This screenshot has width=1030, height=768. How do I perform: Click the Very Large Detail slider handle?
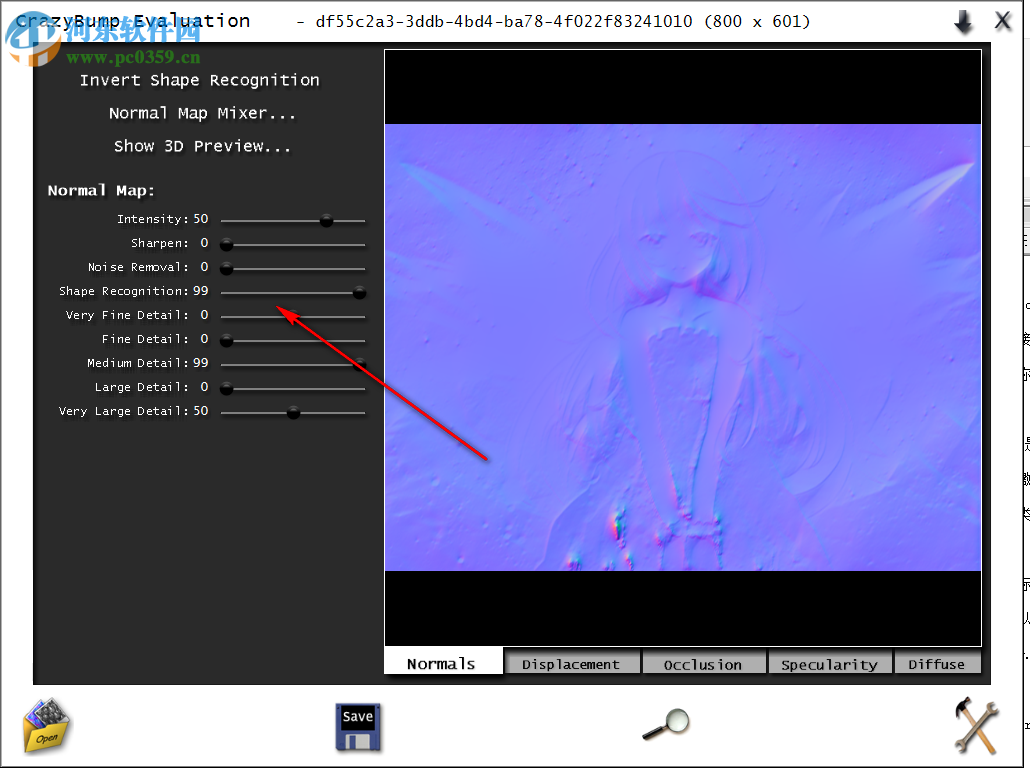pyautogui.click(x=294, y=413)
